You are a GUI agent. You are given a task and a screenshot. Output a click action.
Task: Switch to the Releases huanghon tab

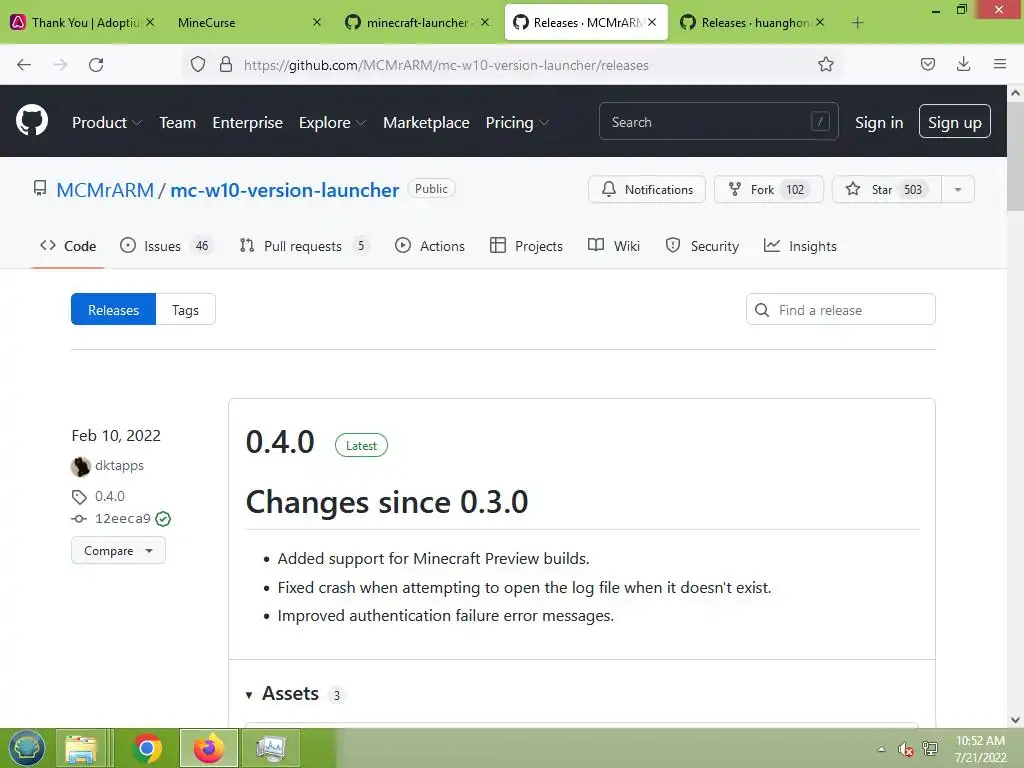pos(754,23)
